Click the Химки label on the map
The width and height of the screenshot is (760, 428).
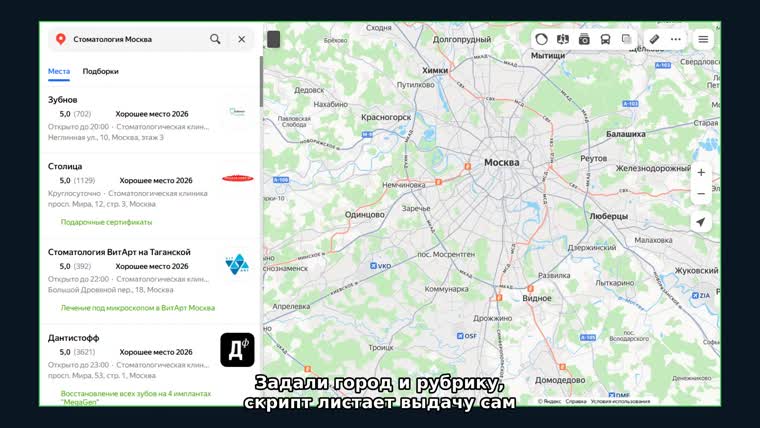435,70
